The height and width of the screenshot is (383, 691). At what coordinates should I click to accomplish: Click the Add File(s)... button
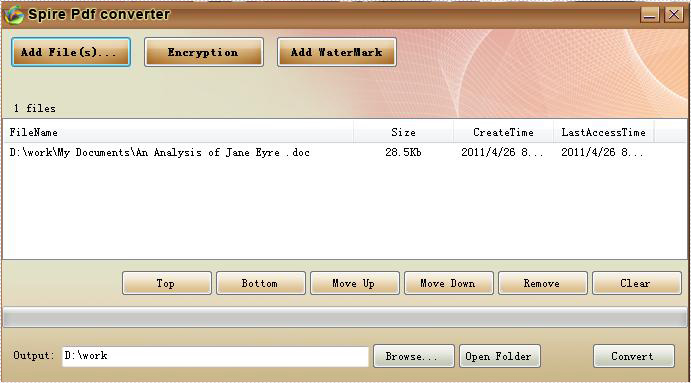tap(71, 52)
